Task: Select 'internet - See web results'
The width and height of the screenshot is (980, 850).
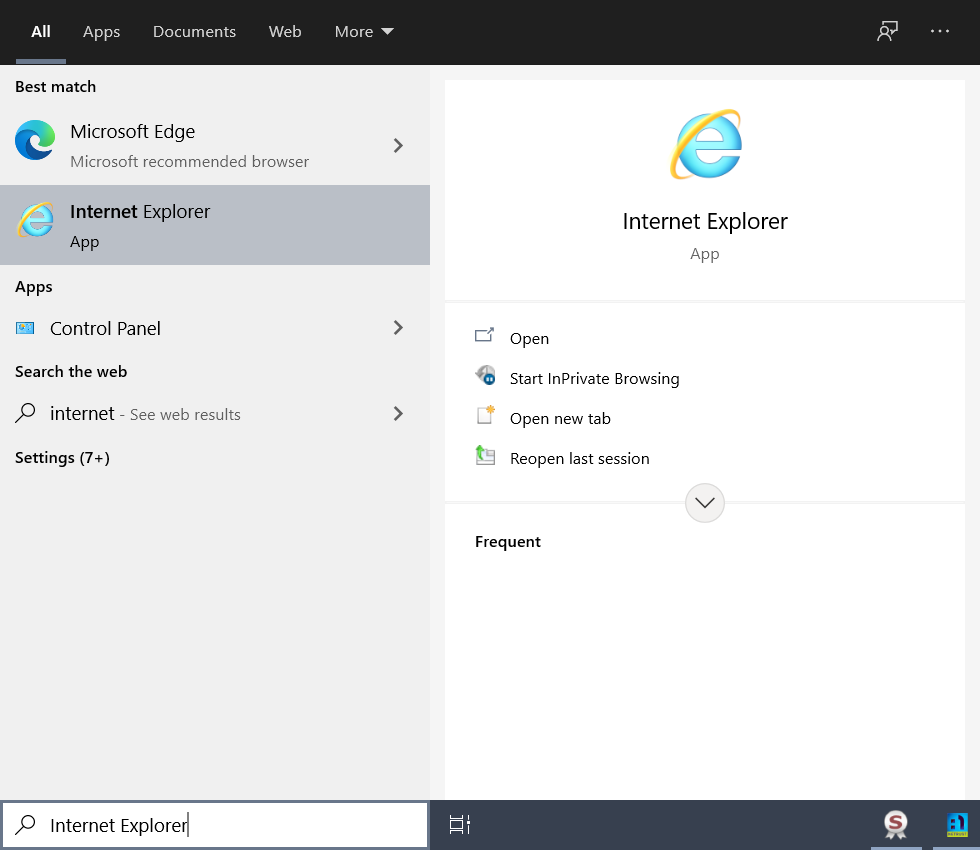Action: pyautogui.click(x=215, y=413)
